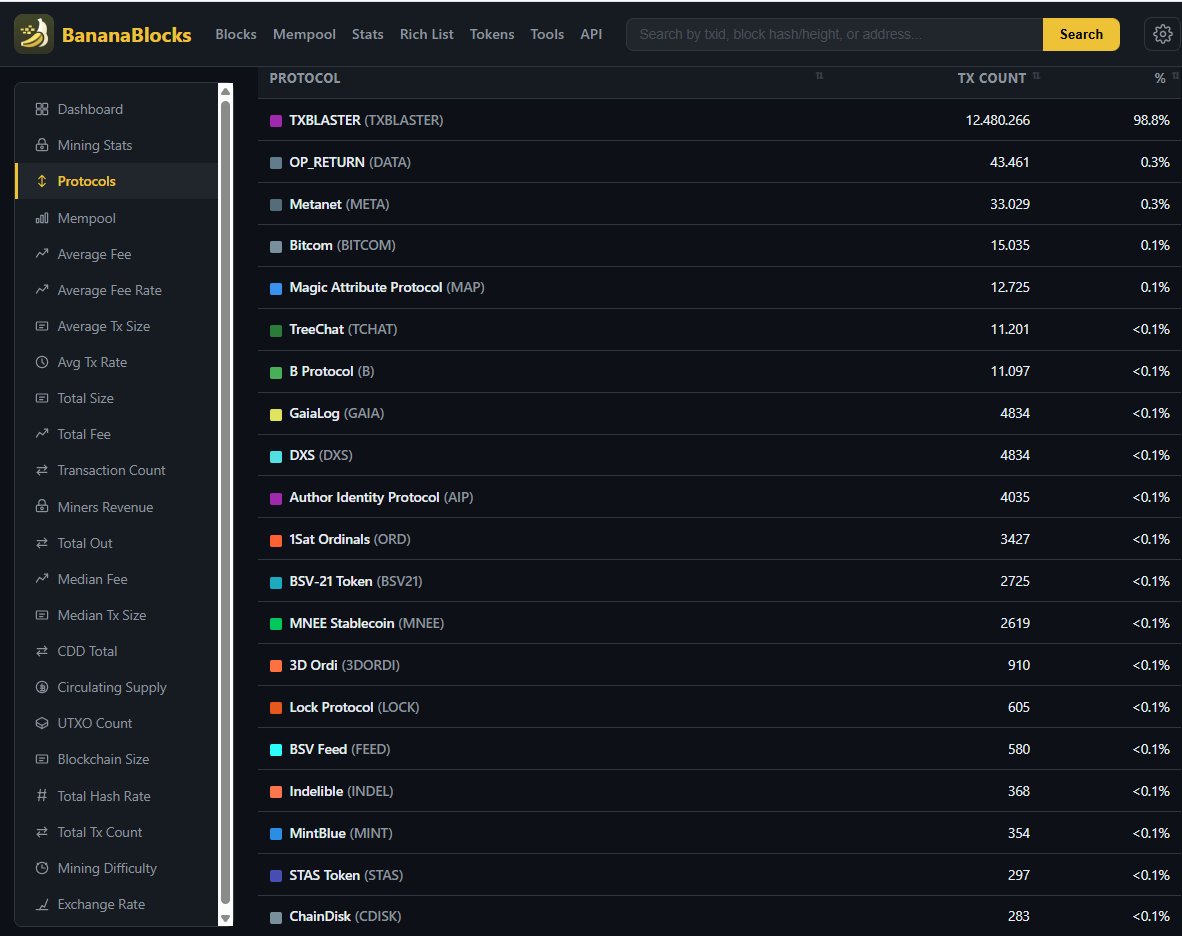Click the 12.480.266 TX count value

tap(997, 120)
